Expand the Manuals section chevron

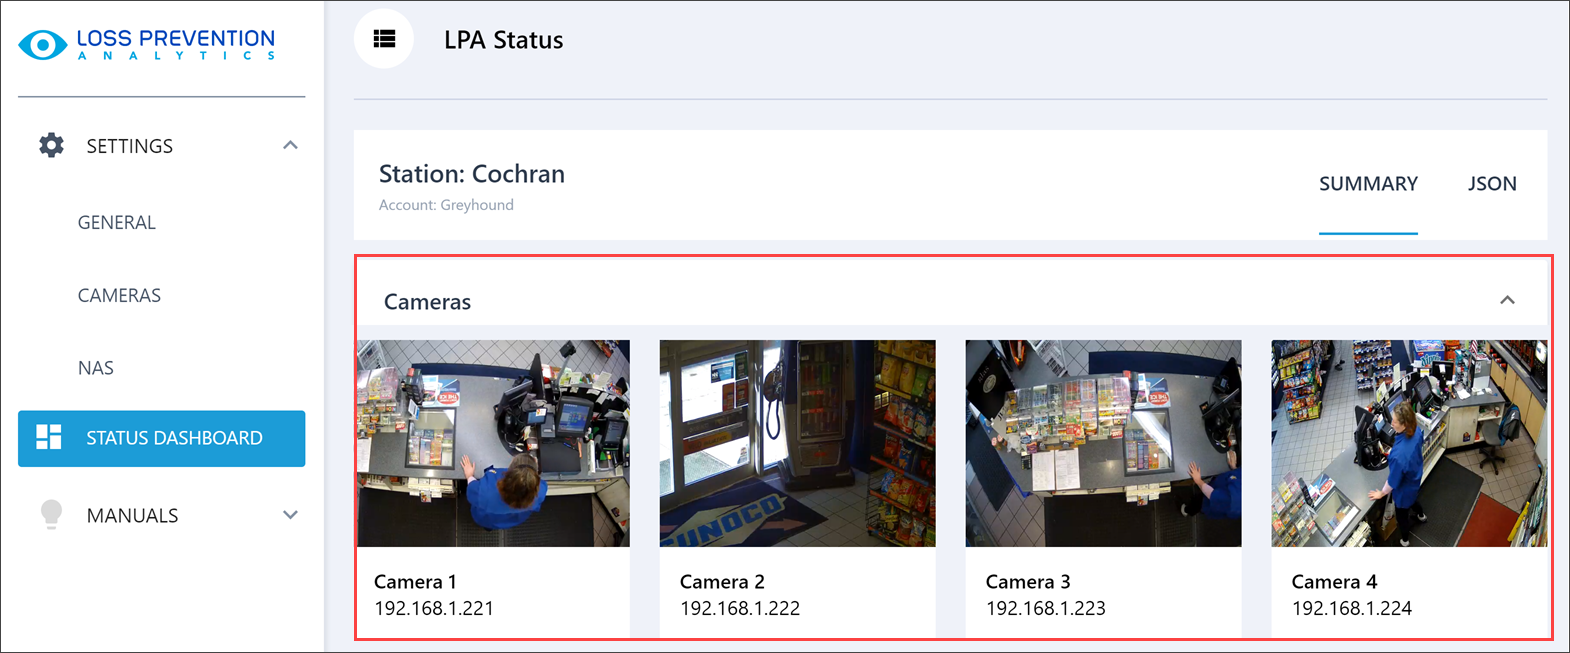point(290,515)
